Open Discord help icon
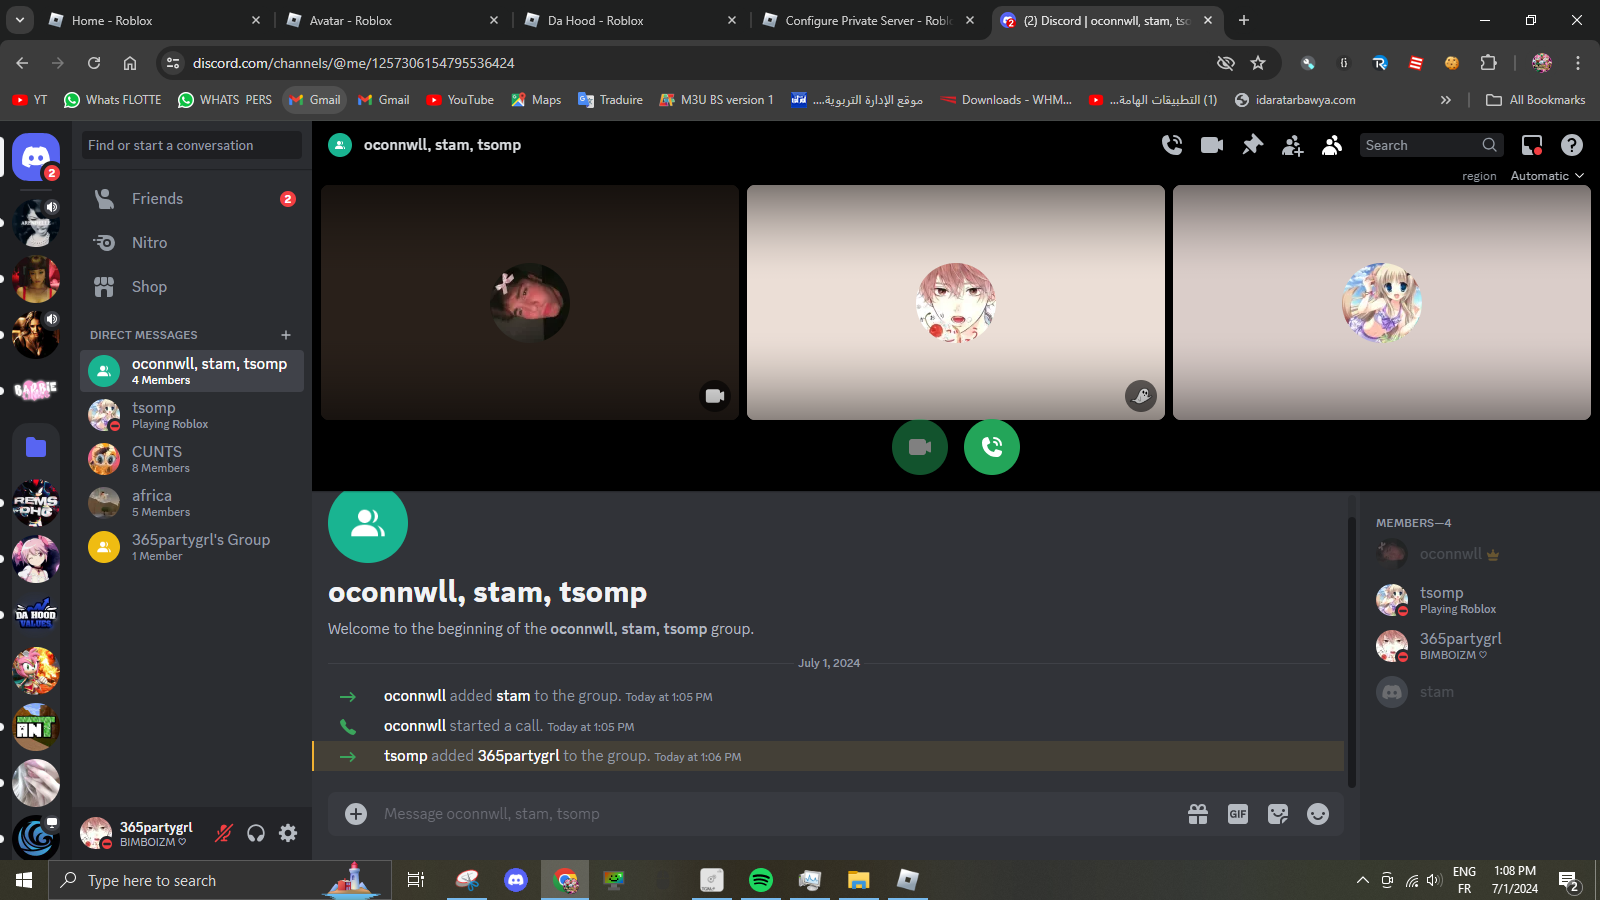The image size is (1600, 900). pyautogui.click(x=1572, y=145)
